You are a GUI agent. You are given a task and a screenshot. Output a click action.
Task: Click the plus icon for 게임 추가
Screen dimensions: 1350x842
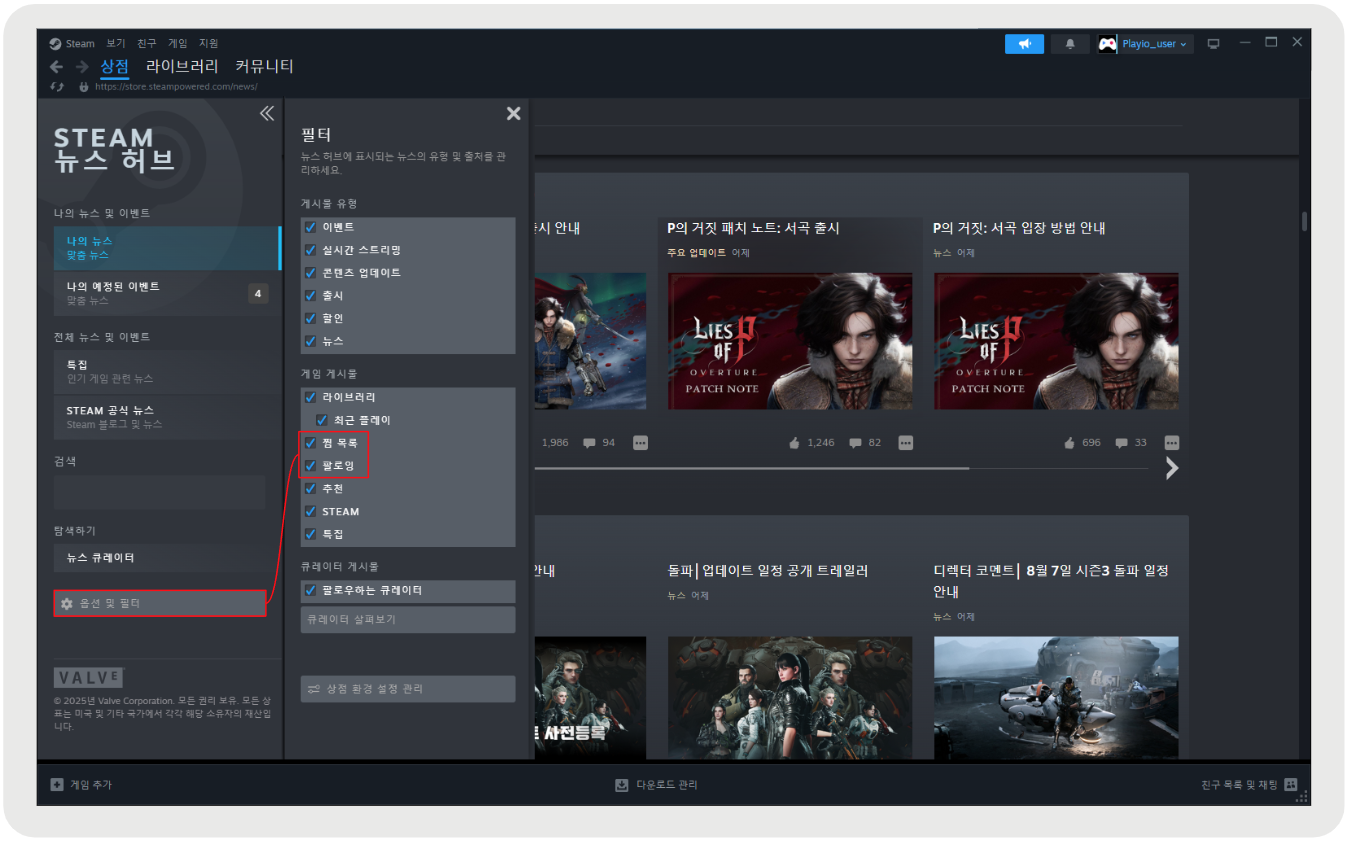57,785
